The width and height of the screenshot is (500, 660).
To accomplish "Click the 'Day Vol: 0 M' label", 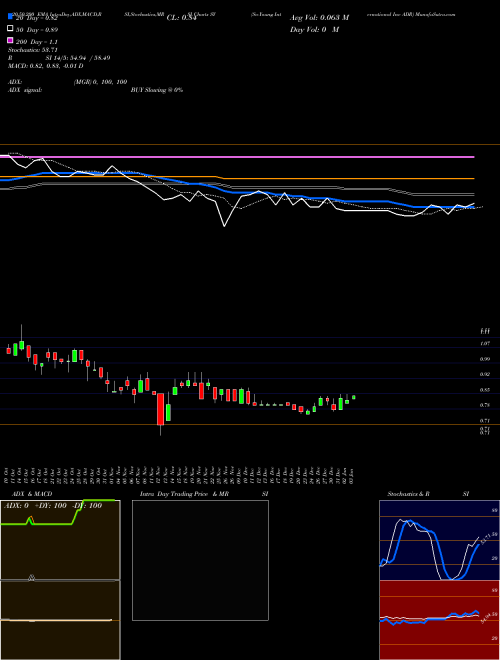I will pos(314,29).
